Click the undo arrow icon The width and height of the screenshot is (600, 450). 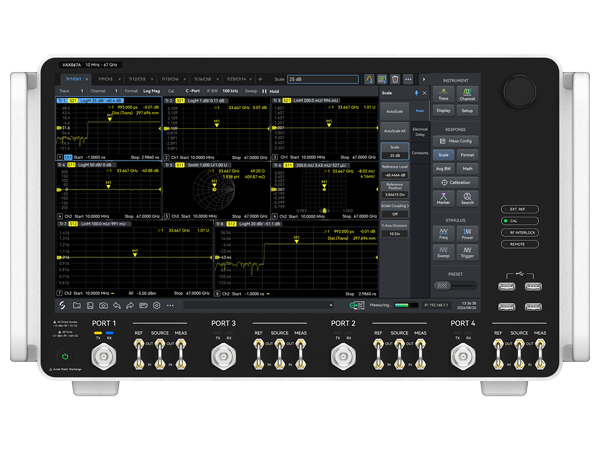tap(117, 305)
